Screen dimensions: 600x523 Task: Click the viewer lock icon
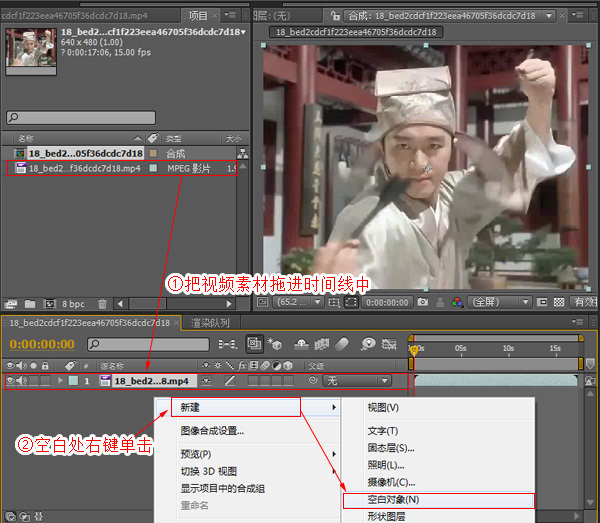coord(336,16)
